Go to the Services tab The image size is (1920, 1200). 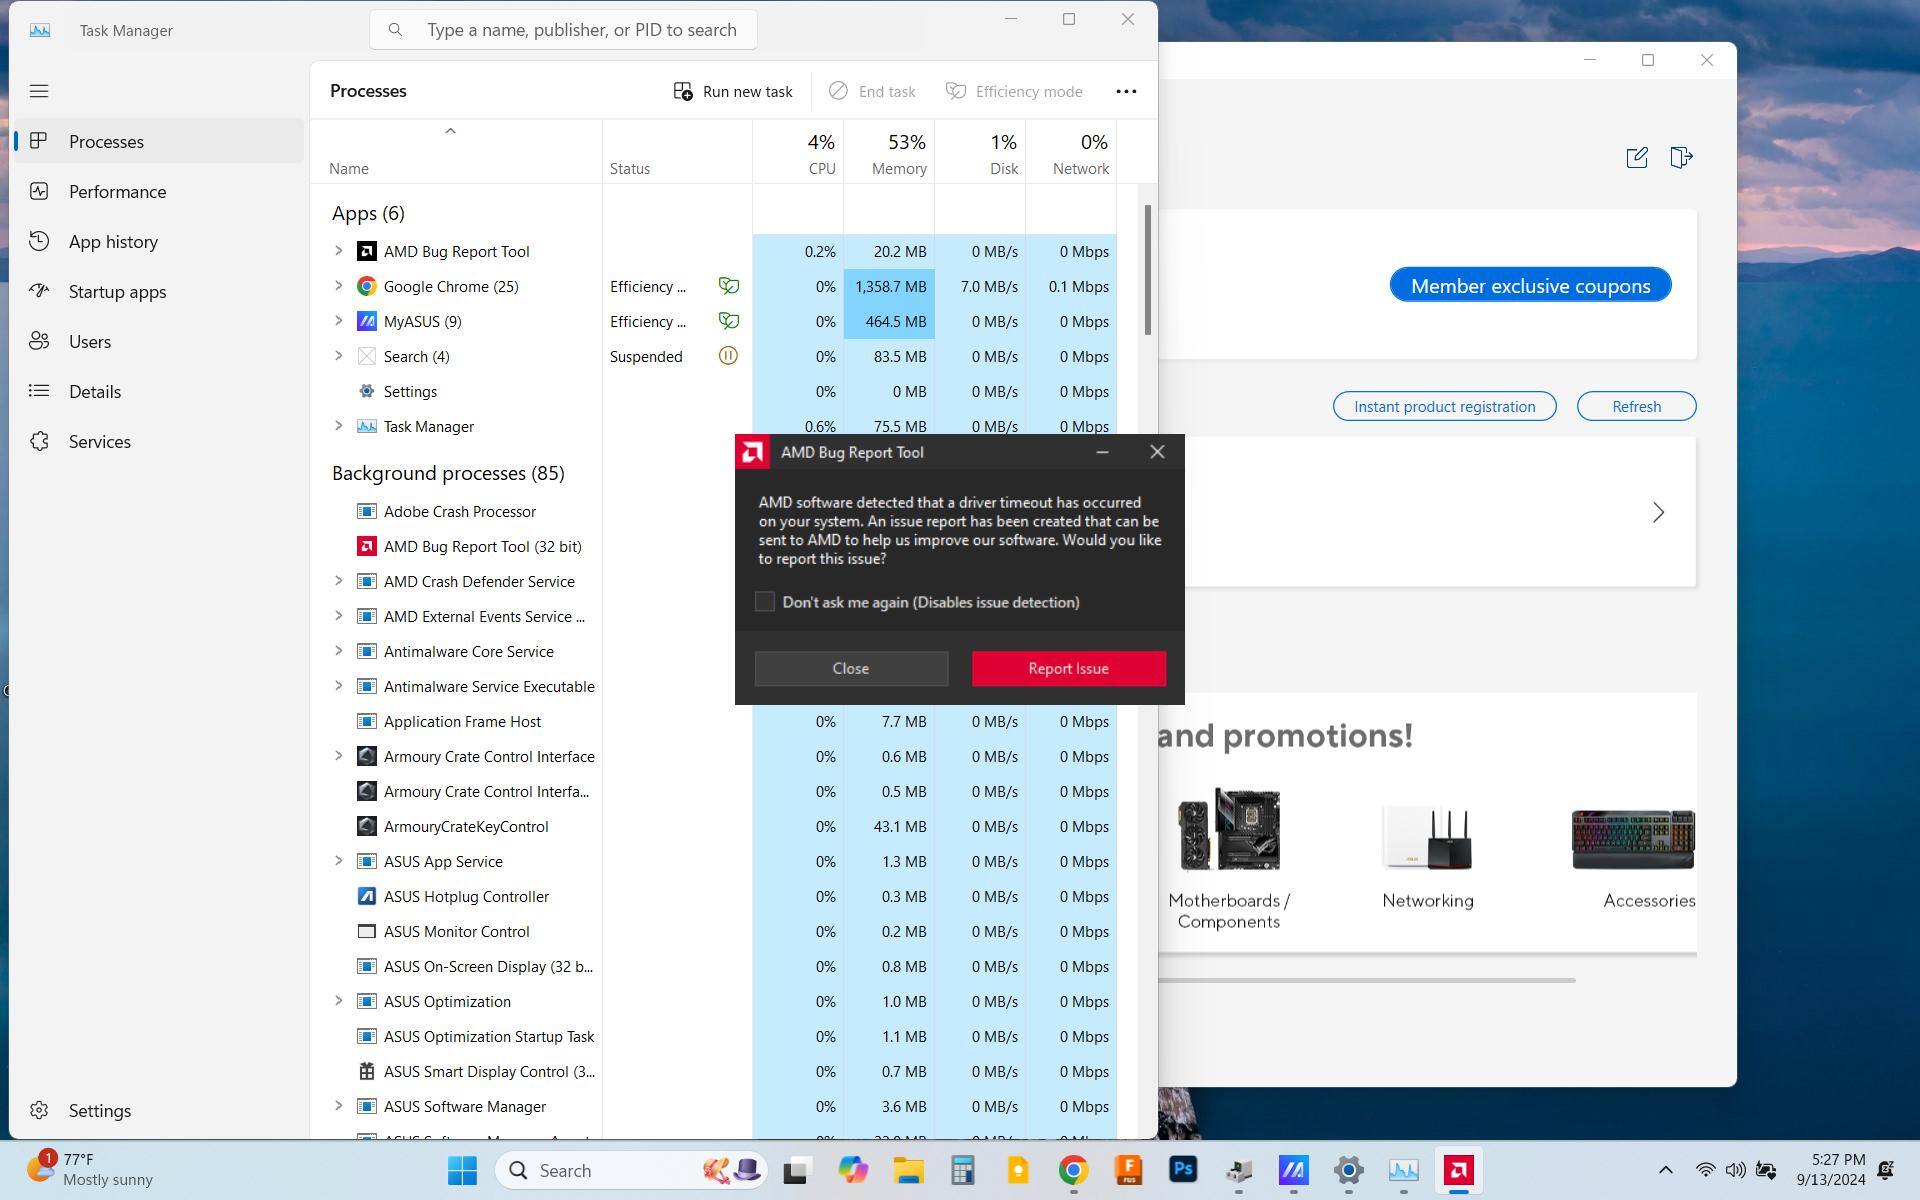[99, 442]
